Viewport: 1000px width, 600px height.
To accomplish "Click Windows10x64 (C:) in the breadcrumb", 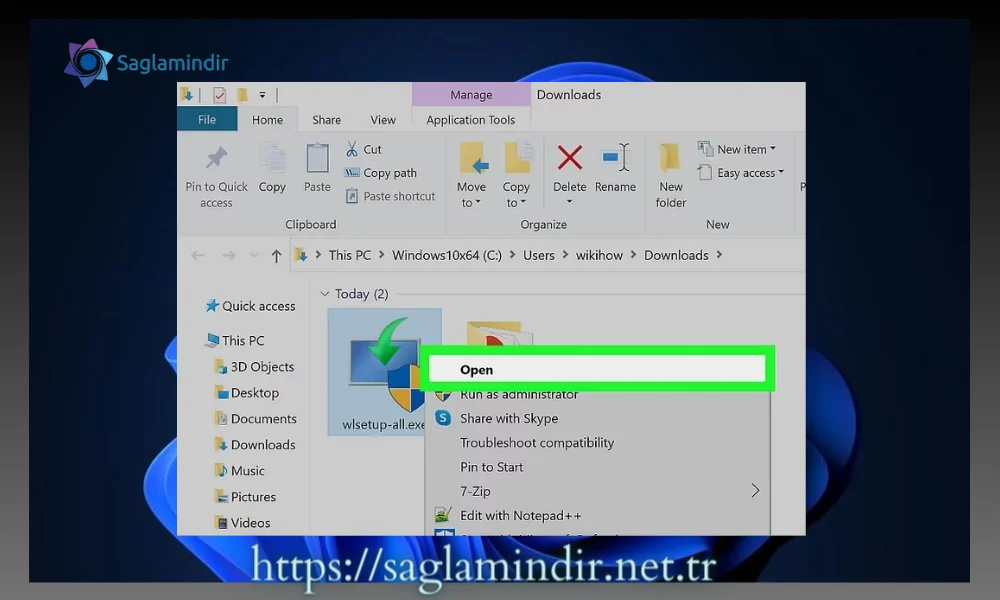I will pos(447,255).
